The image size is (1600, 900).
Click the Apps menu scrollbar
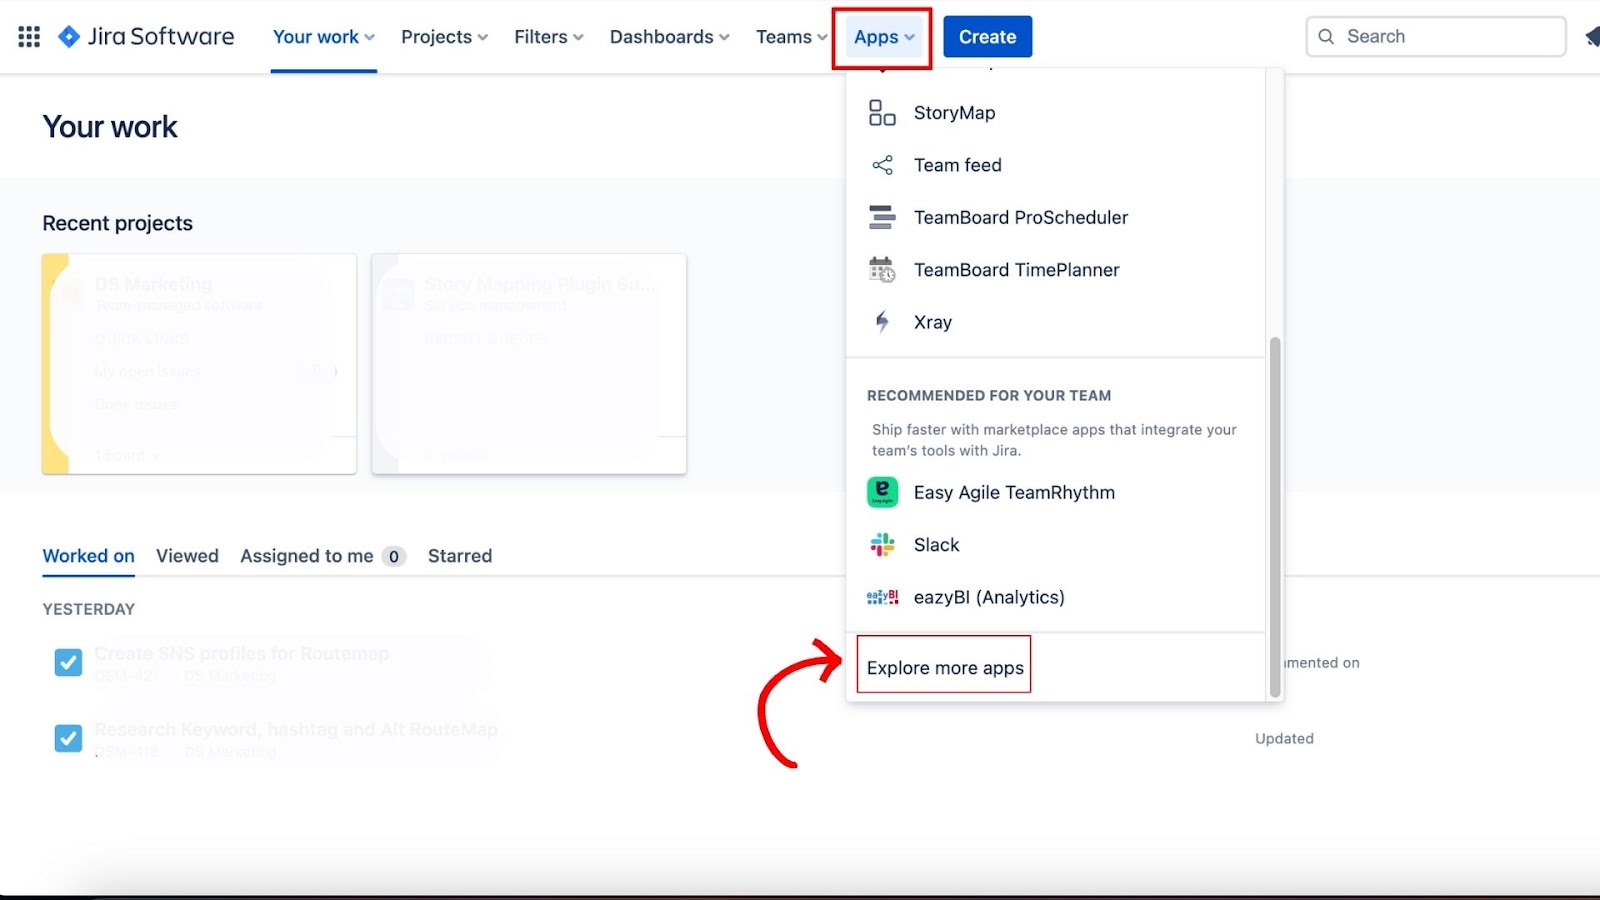point(1275,516)
